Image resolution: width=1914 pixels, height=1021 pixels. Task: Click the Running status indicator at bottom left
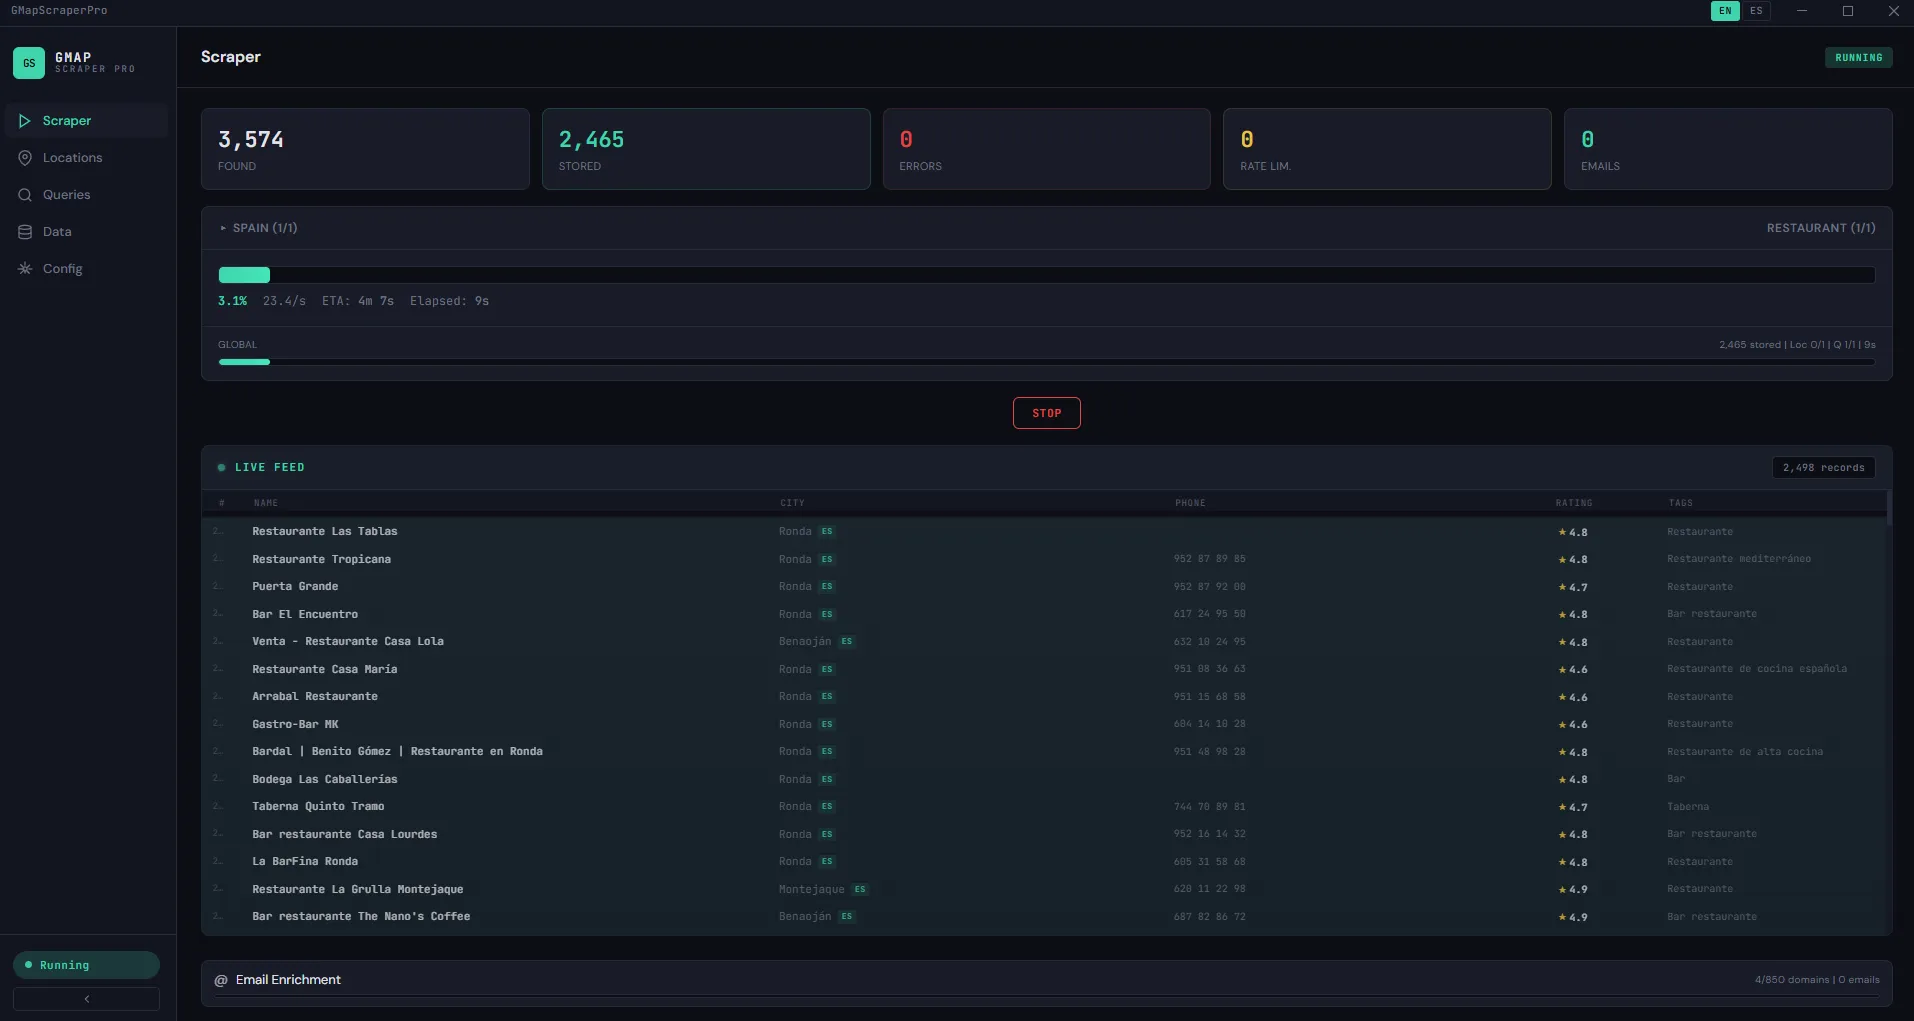point(86,965)
